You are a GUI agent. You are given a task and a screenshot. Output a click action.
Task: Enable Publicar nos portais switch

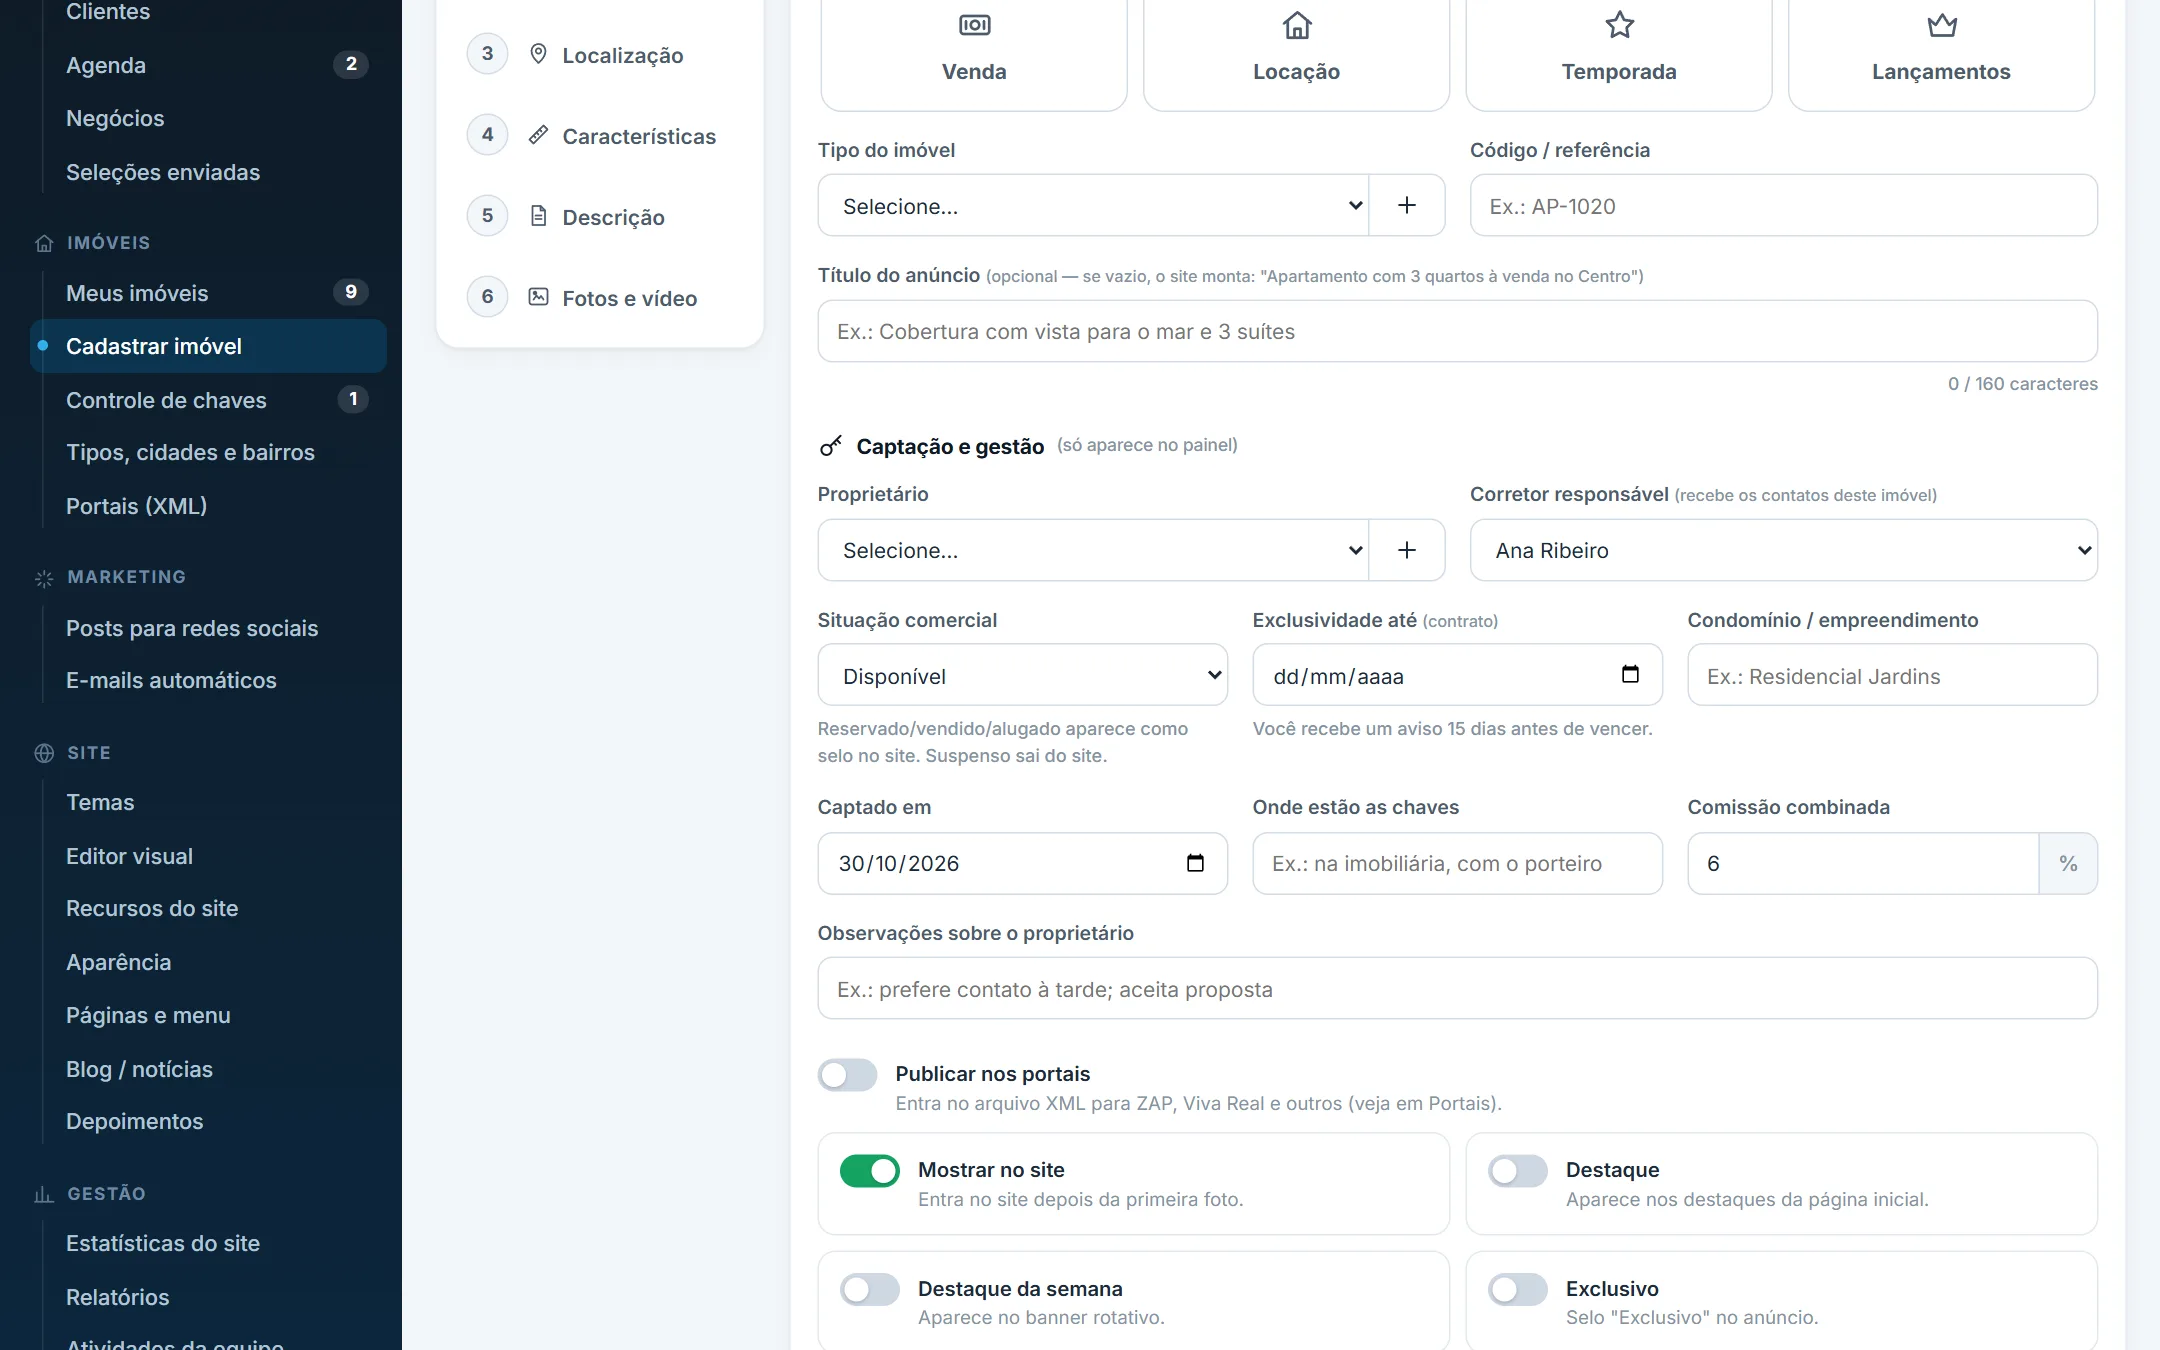click(847, 1075)
